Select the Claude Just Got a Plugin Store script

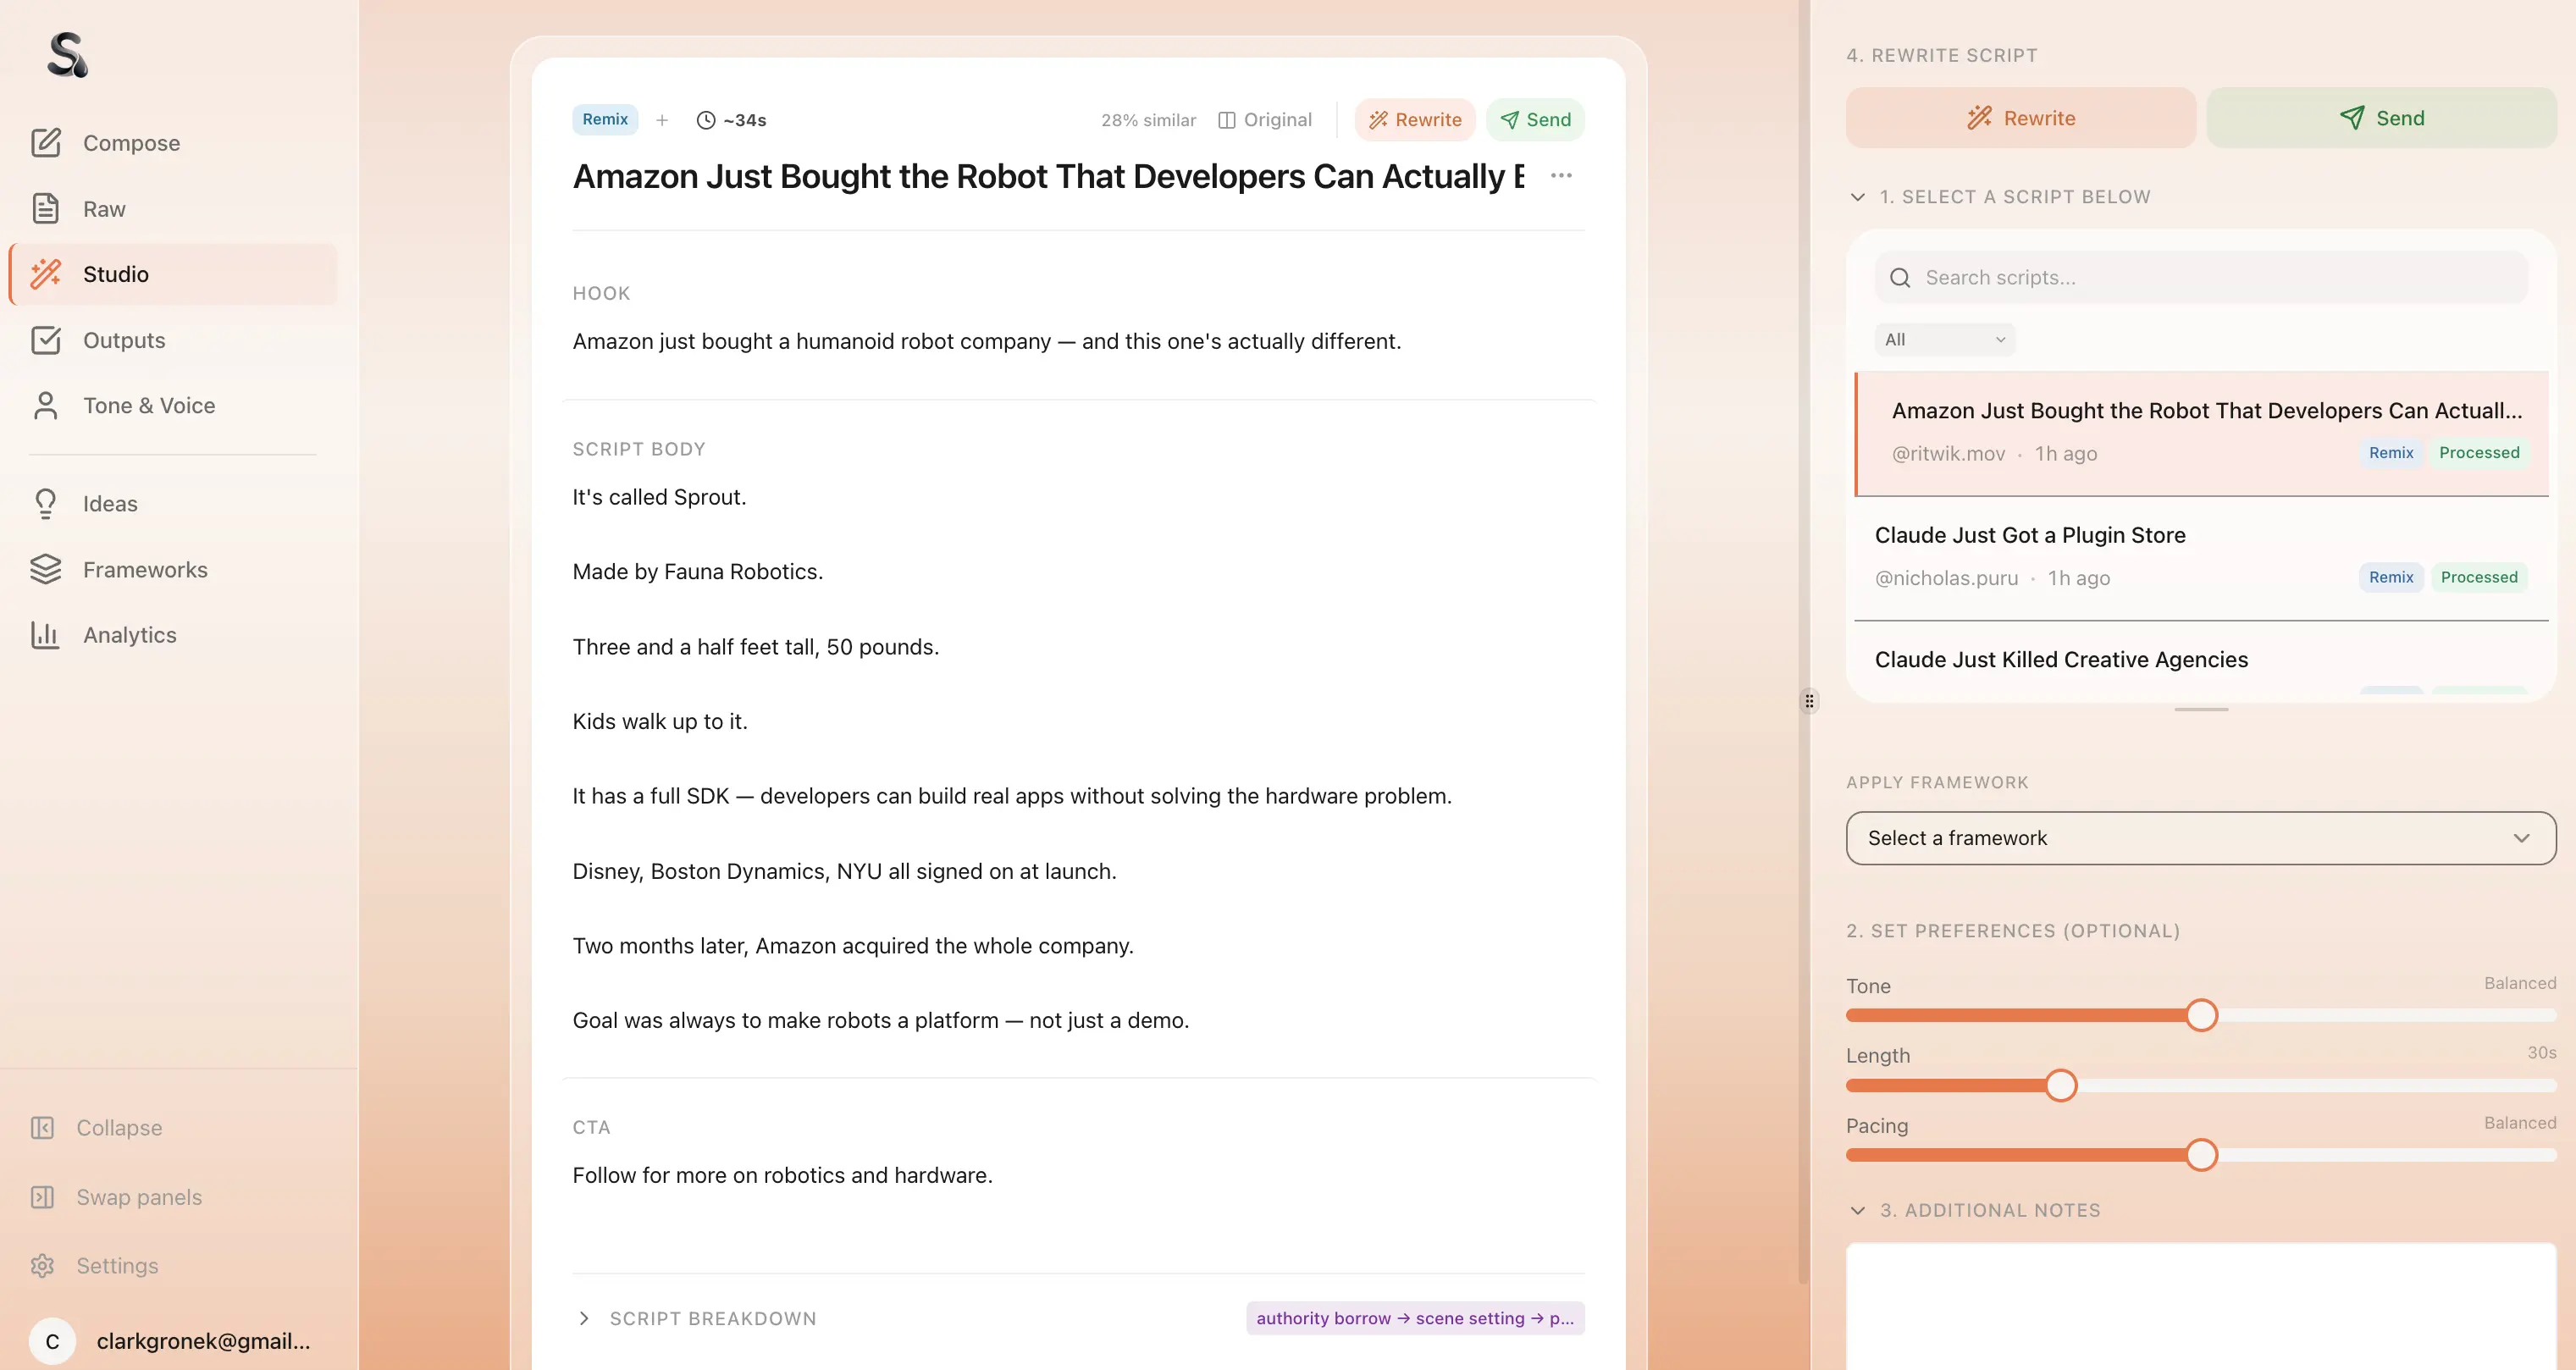(2201, 558)
